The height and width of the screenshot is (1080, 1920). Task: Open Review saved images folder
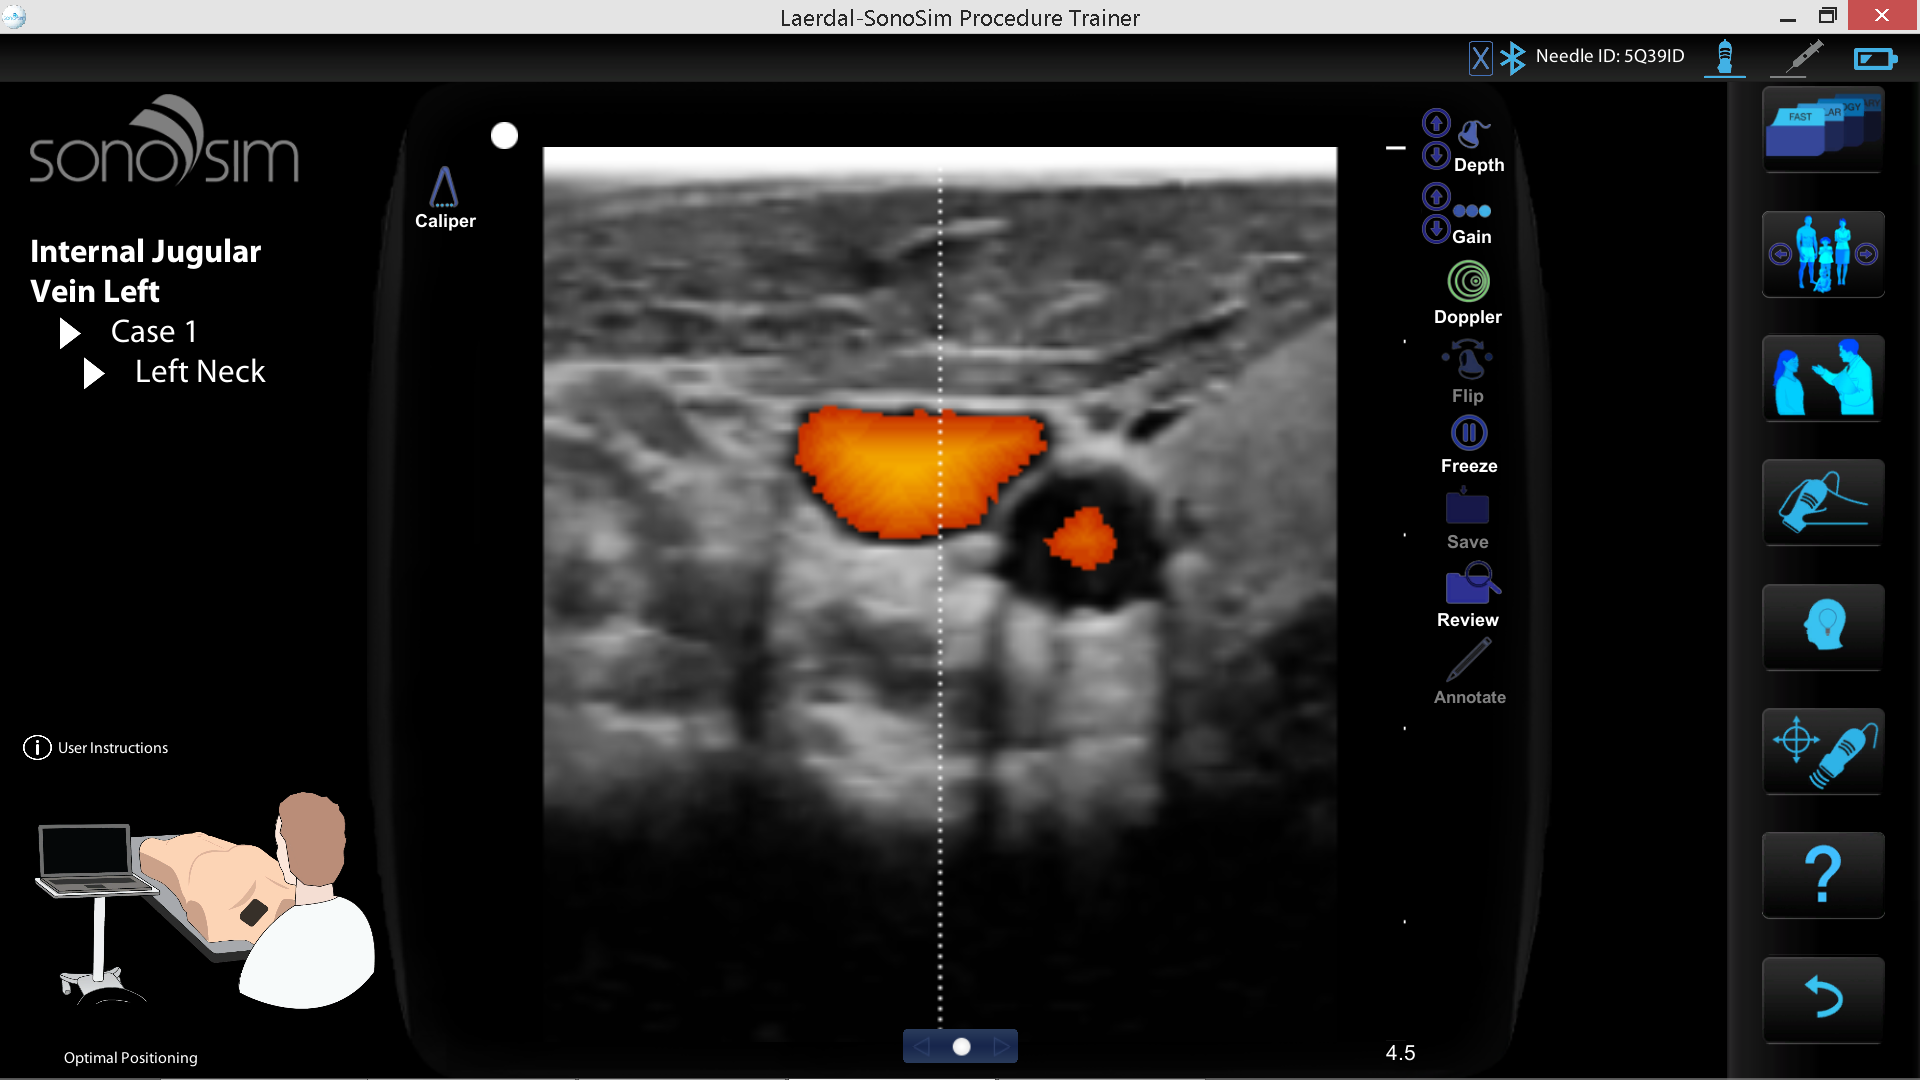1468,584
